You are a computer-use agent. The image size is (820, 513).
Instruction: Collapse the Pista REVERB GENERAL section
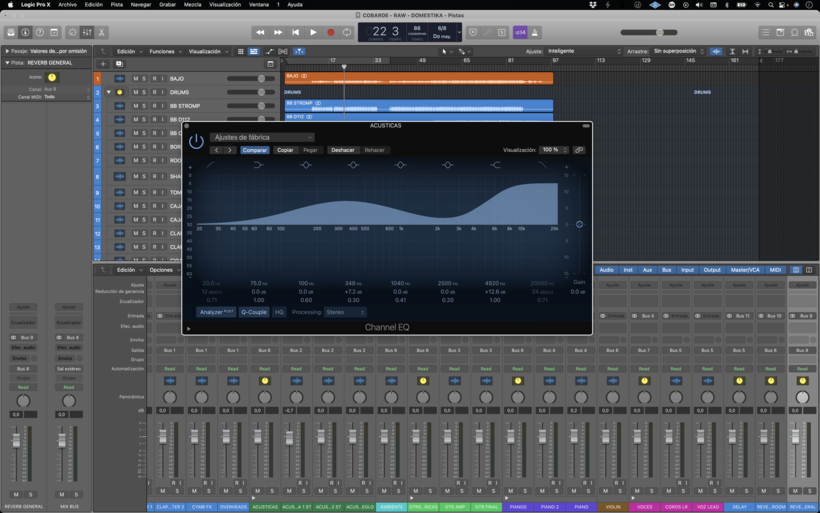[x=7, y=63]
